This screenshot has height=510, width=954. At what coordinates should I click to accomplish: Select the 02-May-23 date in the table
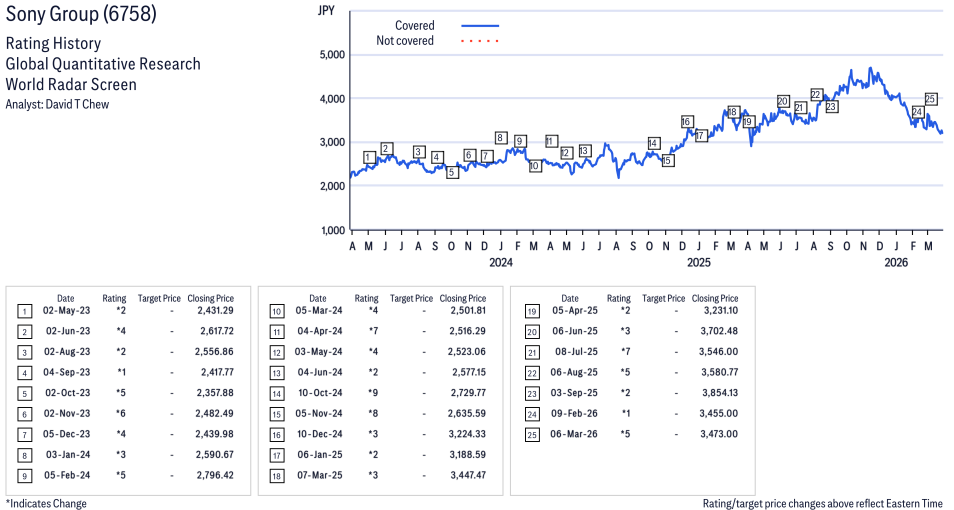coord(66,312)
